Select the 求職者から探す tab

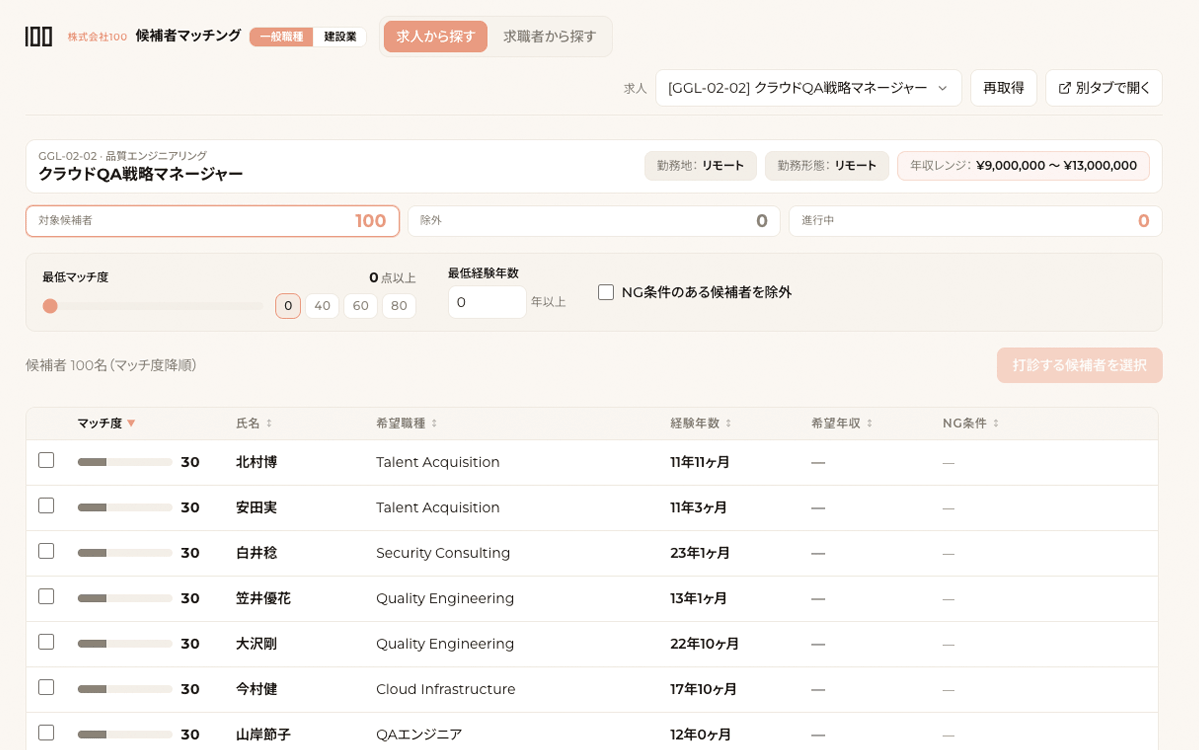click(x=550, y=36)
